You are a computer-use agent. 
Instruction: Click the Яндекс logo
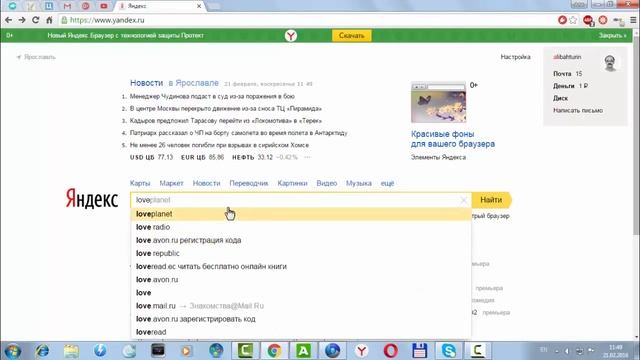92,199
